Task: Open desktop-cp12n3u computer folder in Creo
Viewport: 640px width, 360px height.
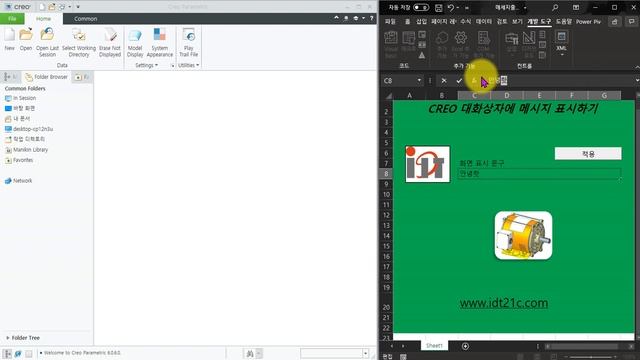Action: pyautogui.click(x=29, y=129)
